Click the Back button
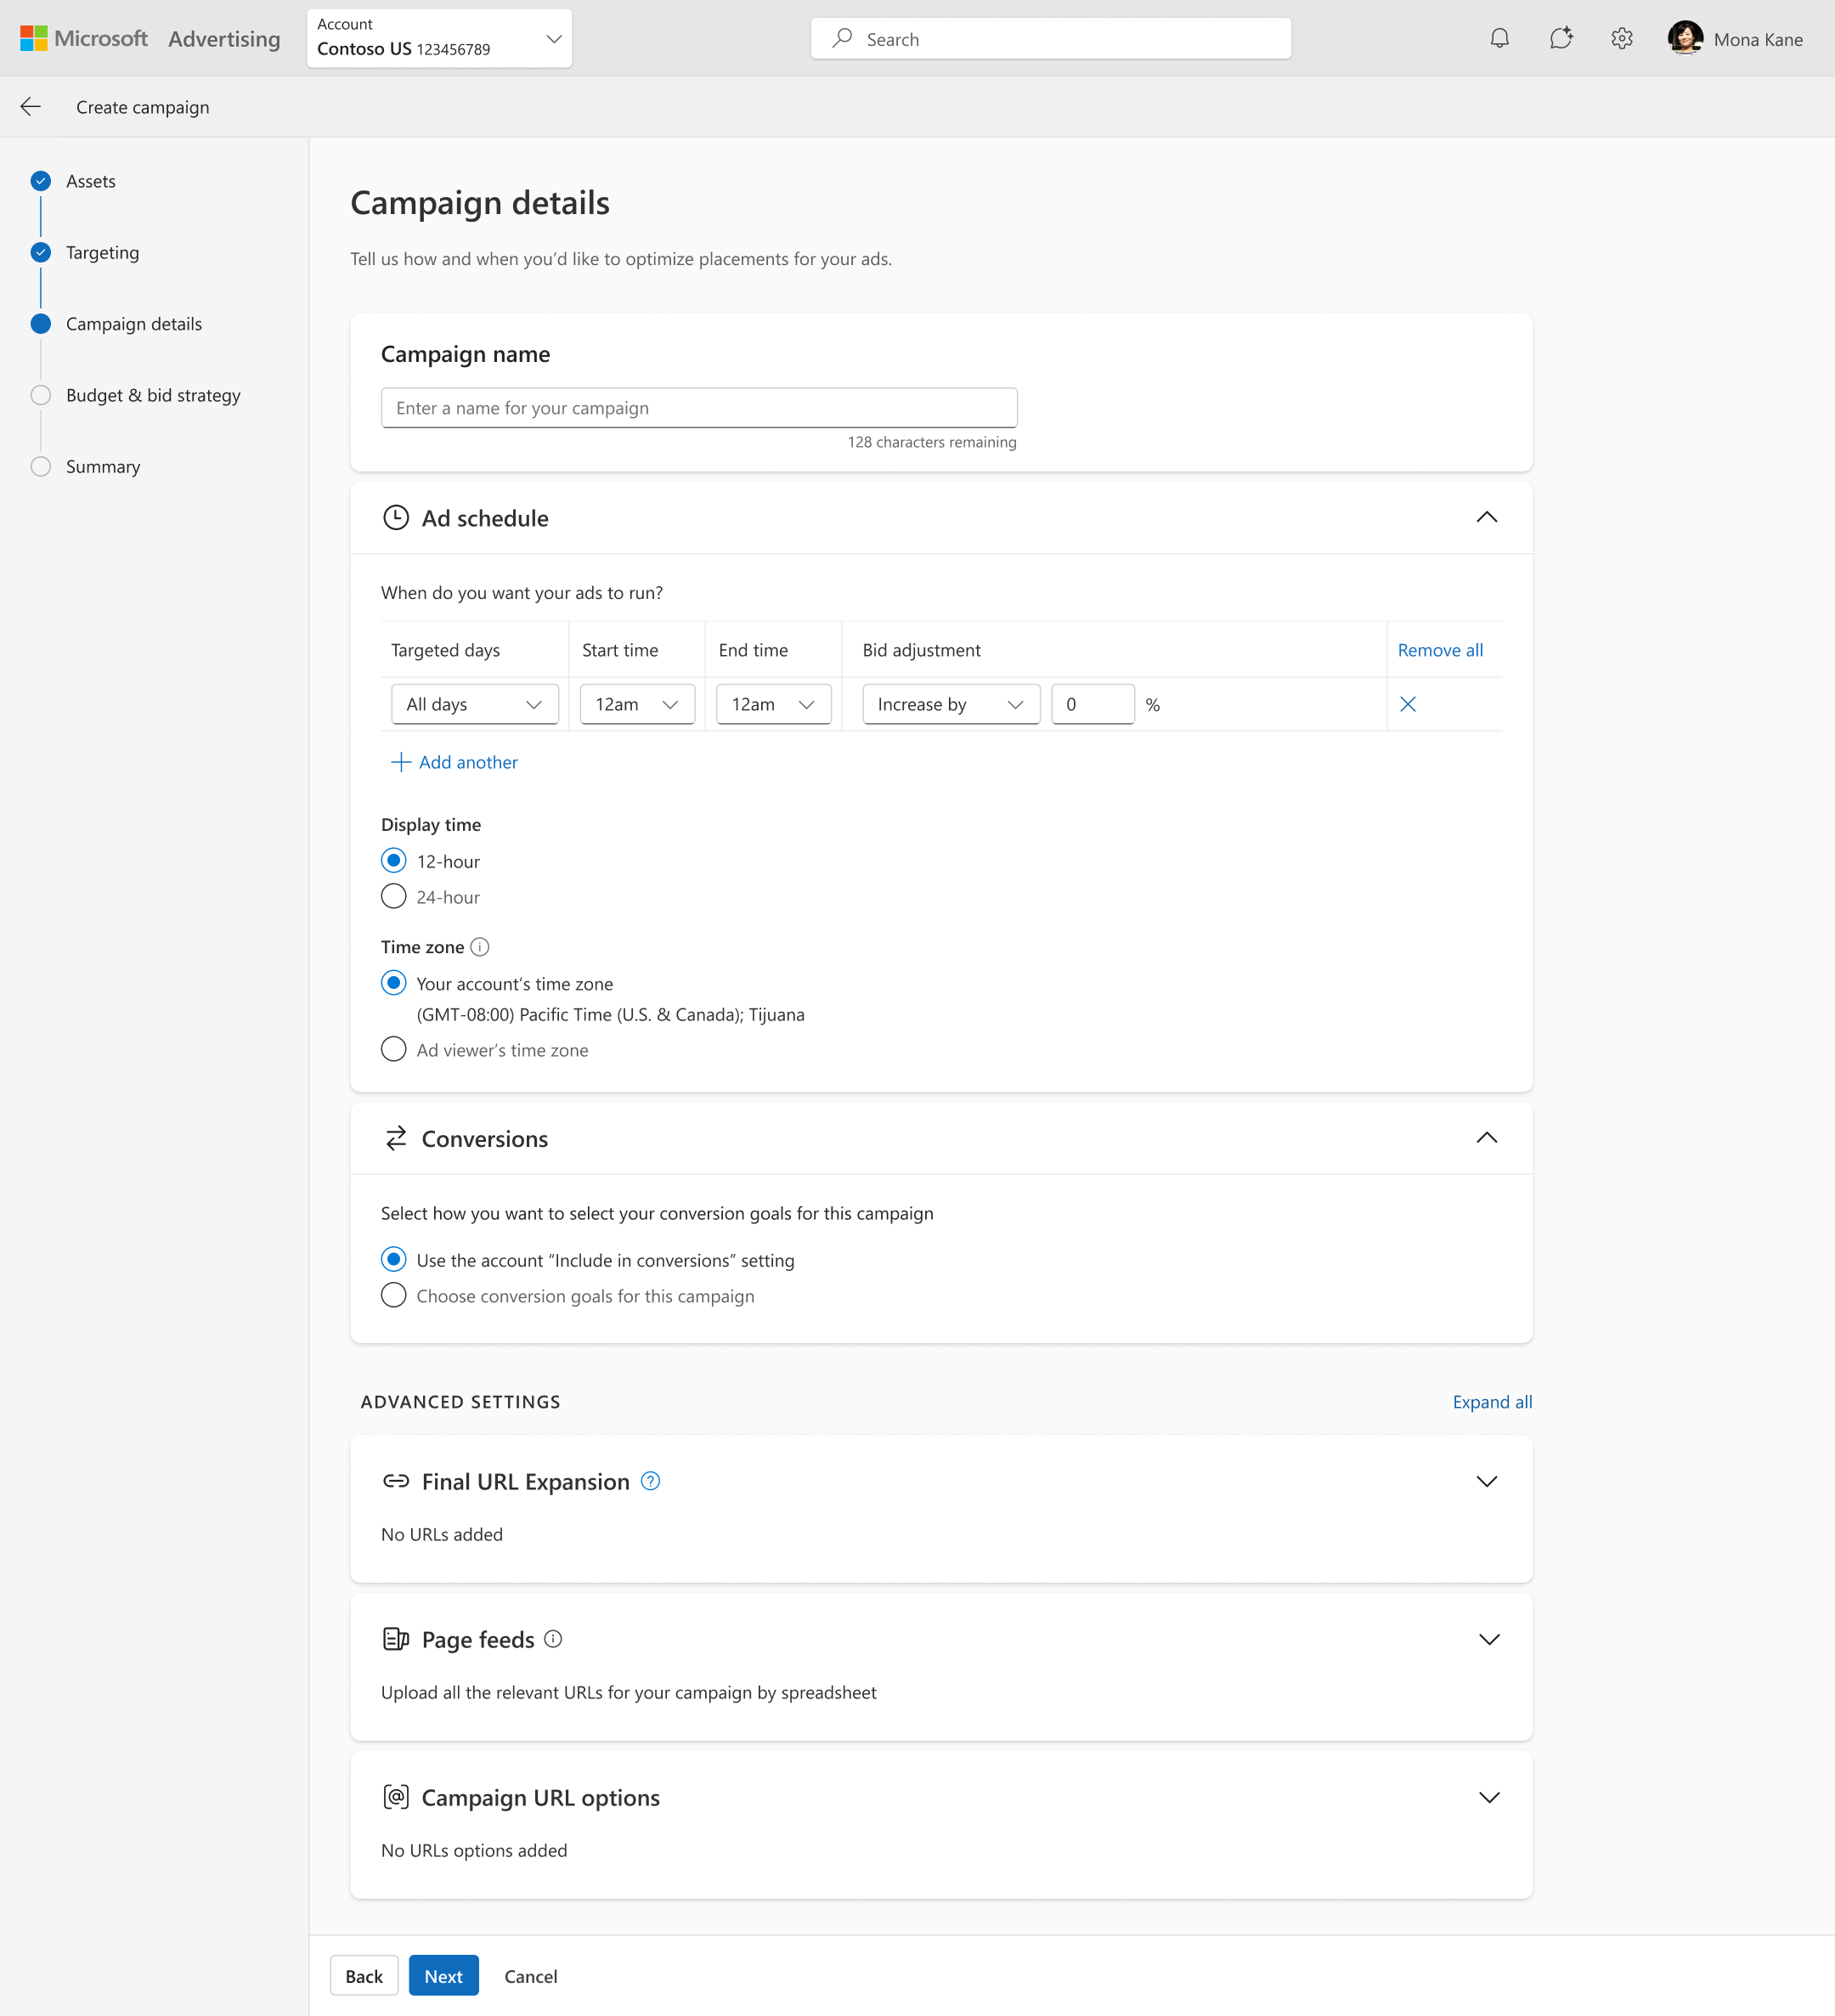The height and width of the screenshot is (2016, 1835). point(364,1975)
